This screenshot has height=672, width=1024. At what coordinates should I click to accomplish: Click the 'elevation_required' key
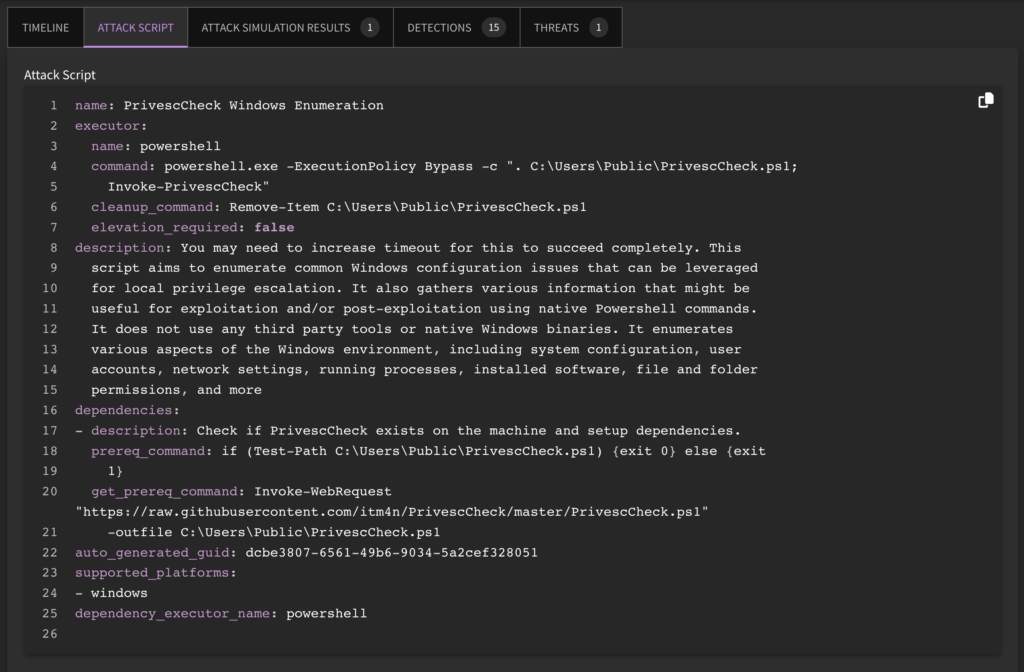[x=164, y=227]
